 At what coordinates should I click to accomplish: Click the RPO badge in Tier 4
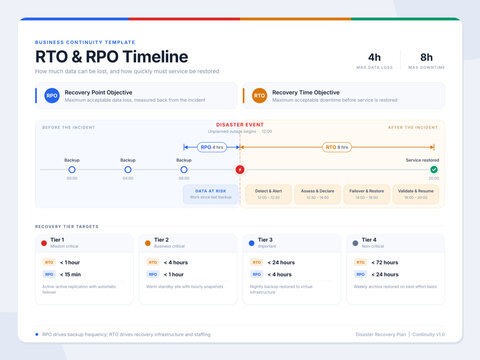[x=361, y=274]
